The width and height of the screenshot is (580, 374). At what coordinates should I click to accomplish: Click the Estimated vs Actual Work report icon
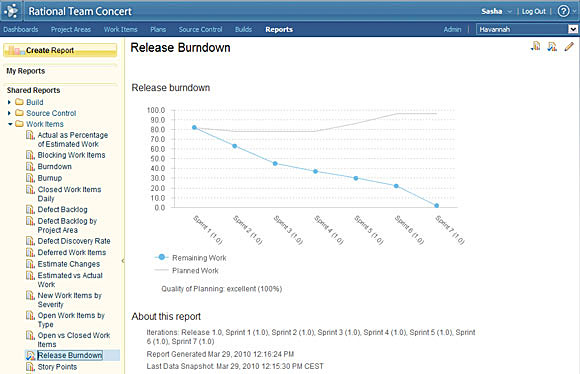tap(30, 275)
